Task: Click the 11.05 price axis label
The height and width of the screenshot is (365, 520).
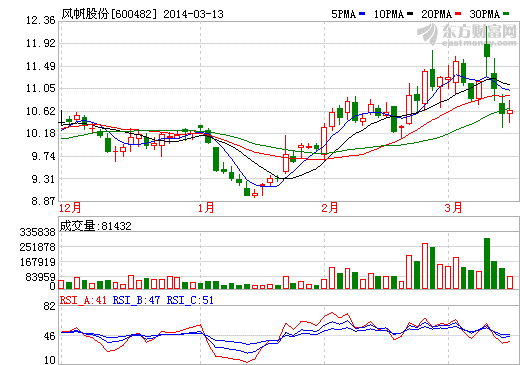Action: click(41, 88)
